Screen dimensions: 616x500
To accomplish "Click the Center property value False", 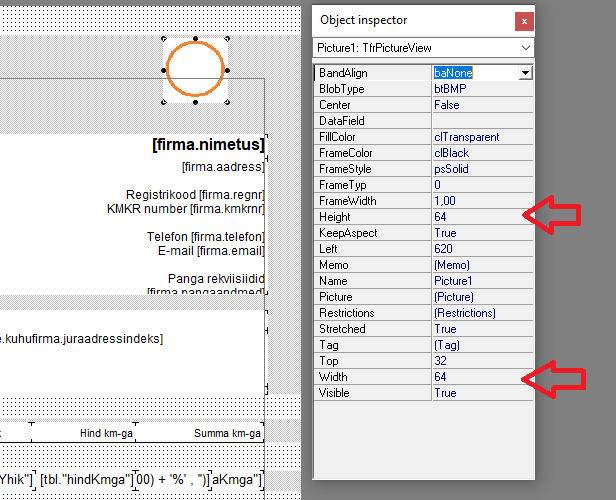I will click(x=482, y=105).
